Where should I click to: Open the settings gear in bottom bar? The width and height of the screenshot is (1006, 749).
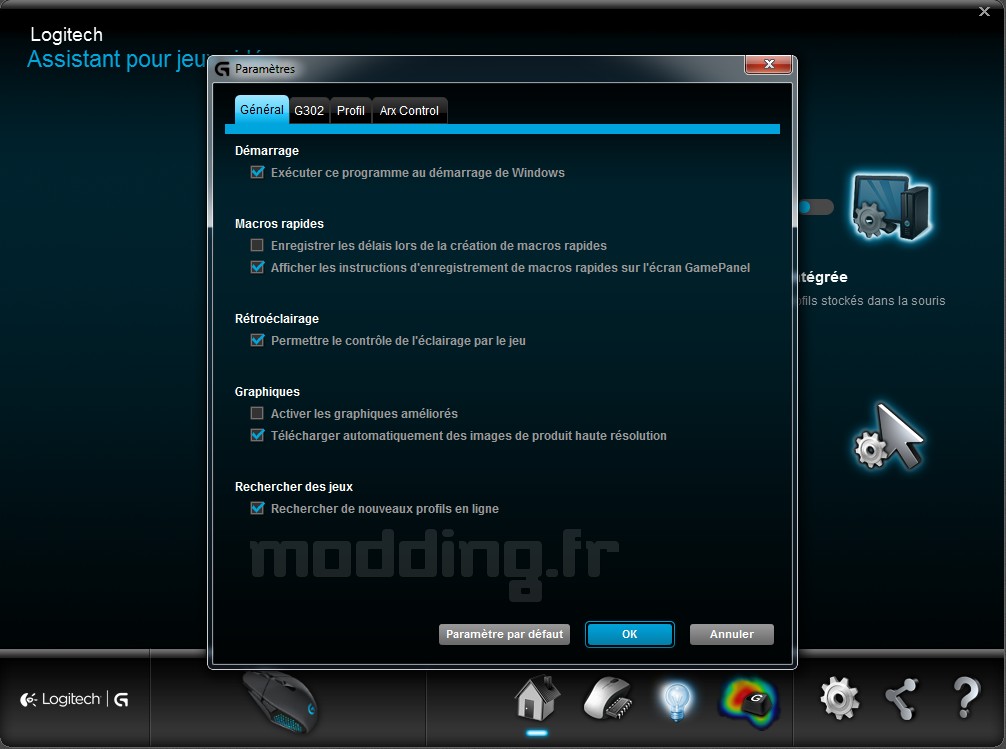pos(839,698)
